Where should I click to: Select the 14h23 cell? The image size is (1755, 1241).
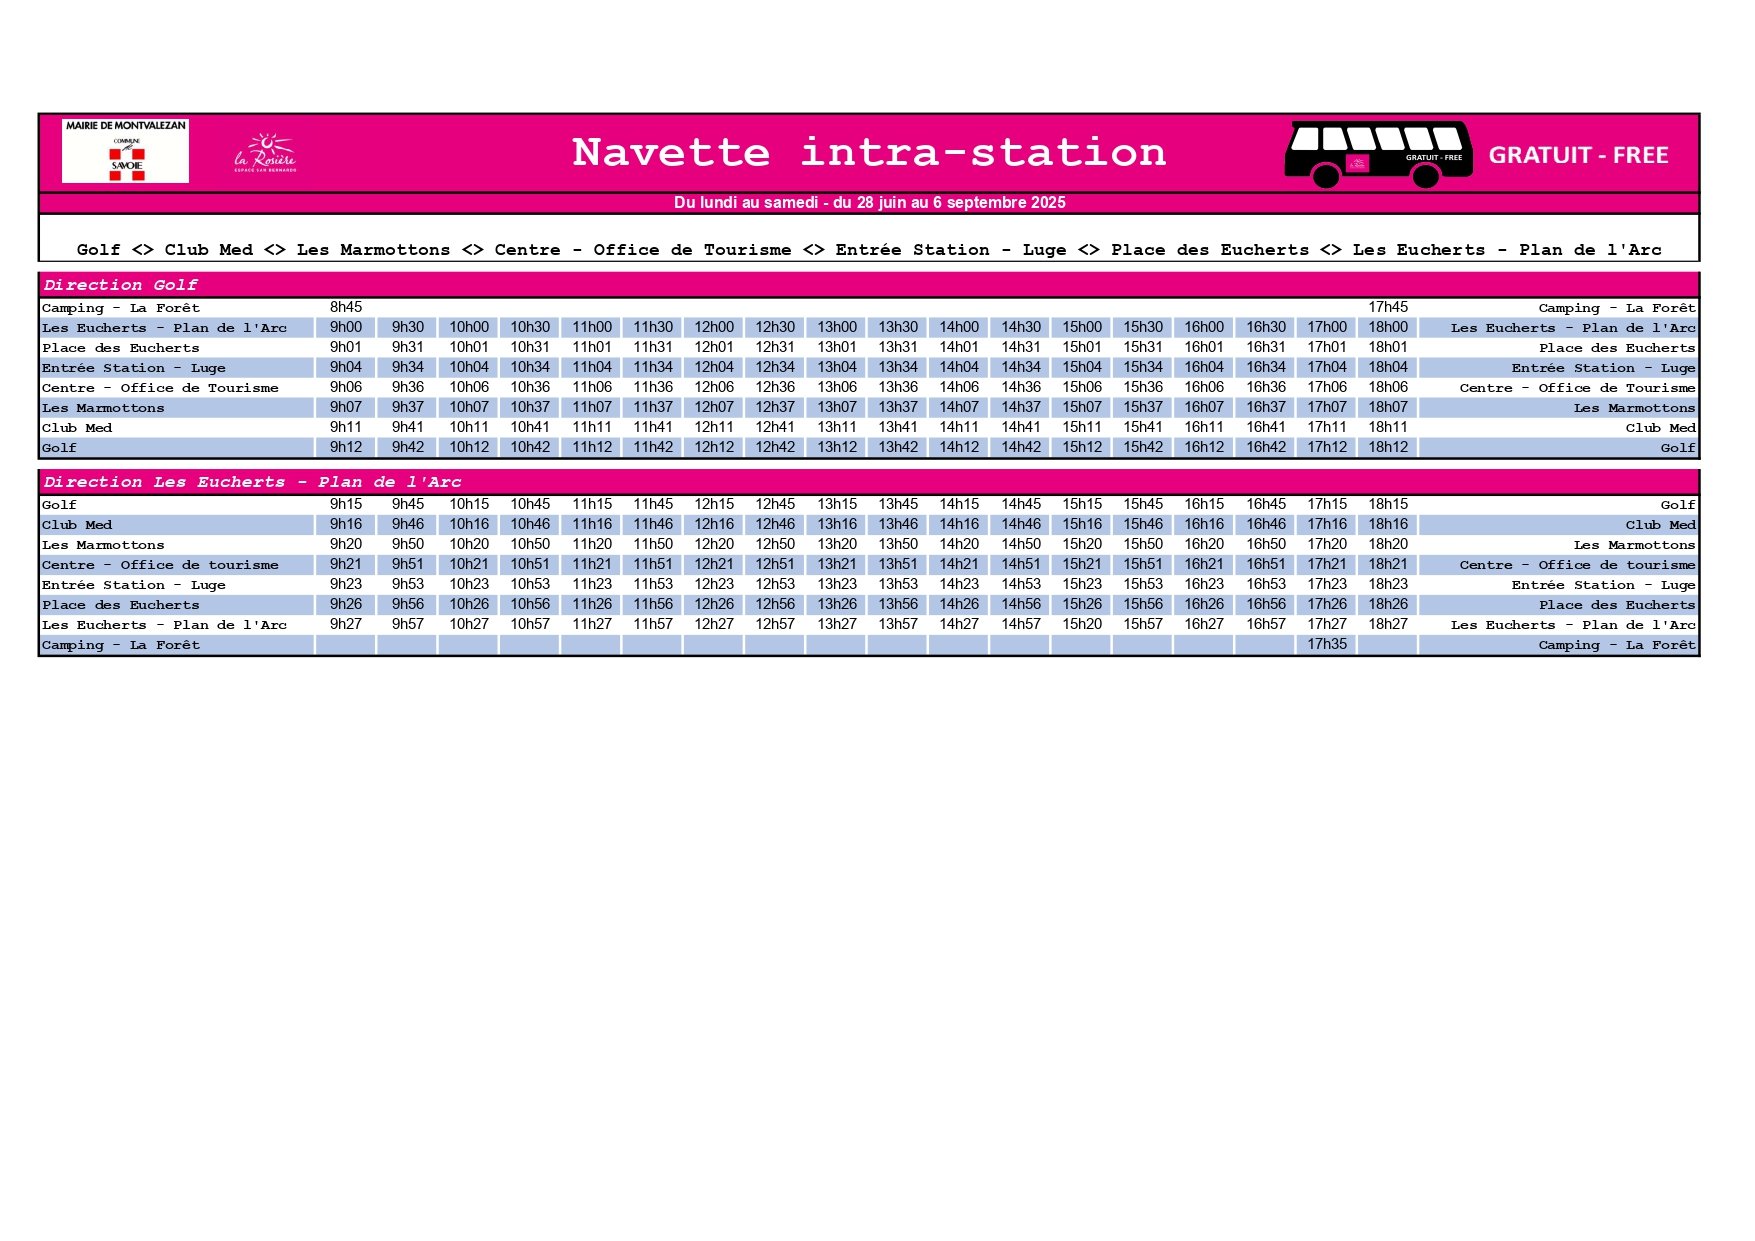tap(959, 584)
